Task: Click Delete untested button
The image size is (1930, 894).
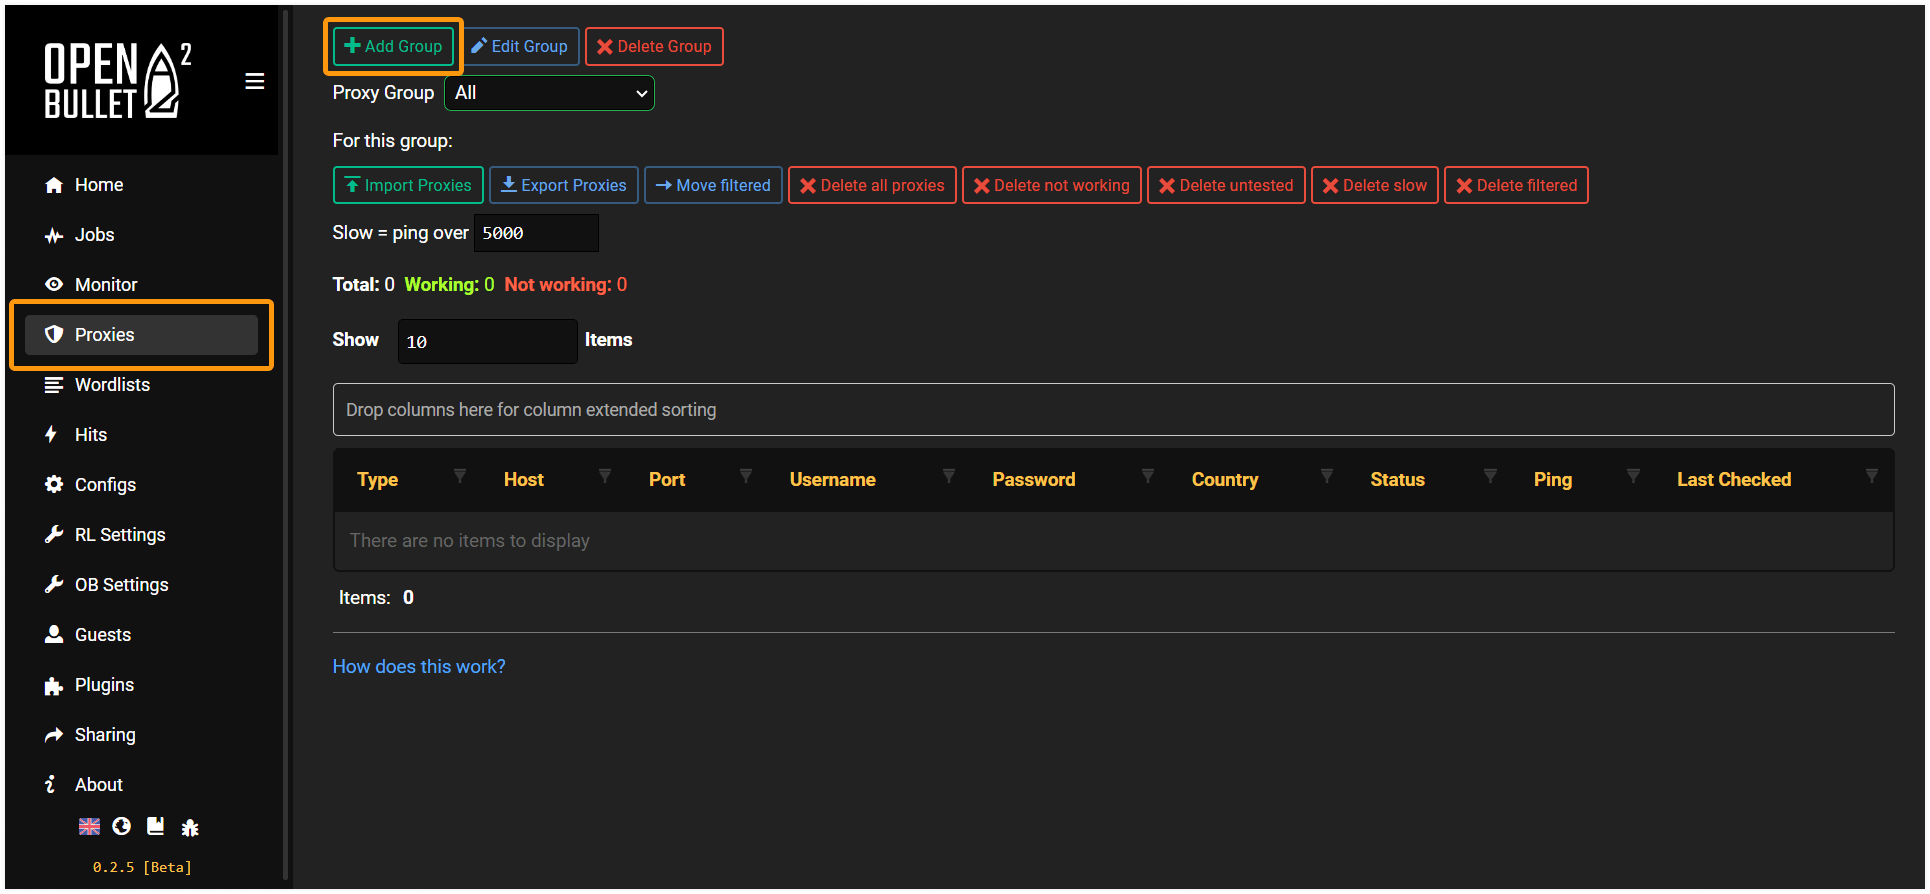Action: coord(1226,185)
